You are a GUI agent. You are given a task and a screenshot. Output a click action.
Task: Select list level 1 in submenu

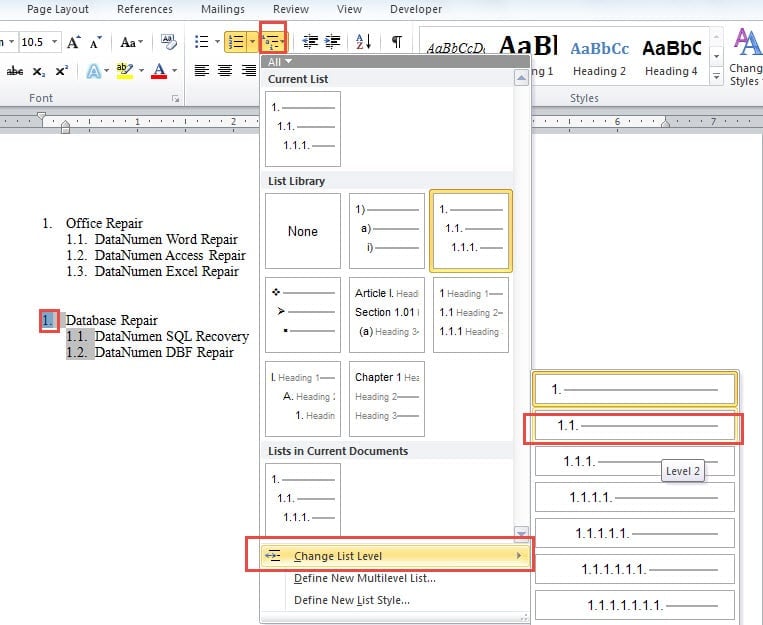pyautogui.click(x=635, y=389)
